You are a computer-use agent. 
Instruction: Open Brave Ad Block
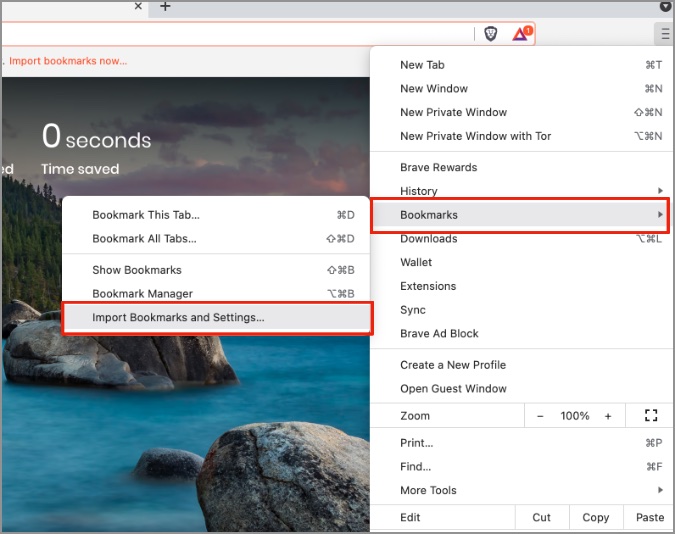[x=522, y=333]
